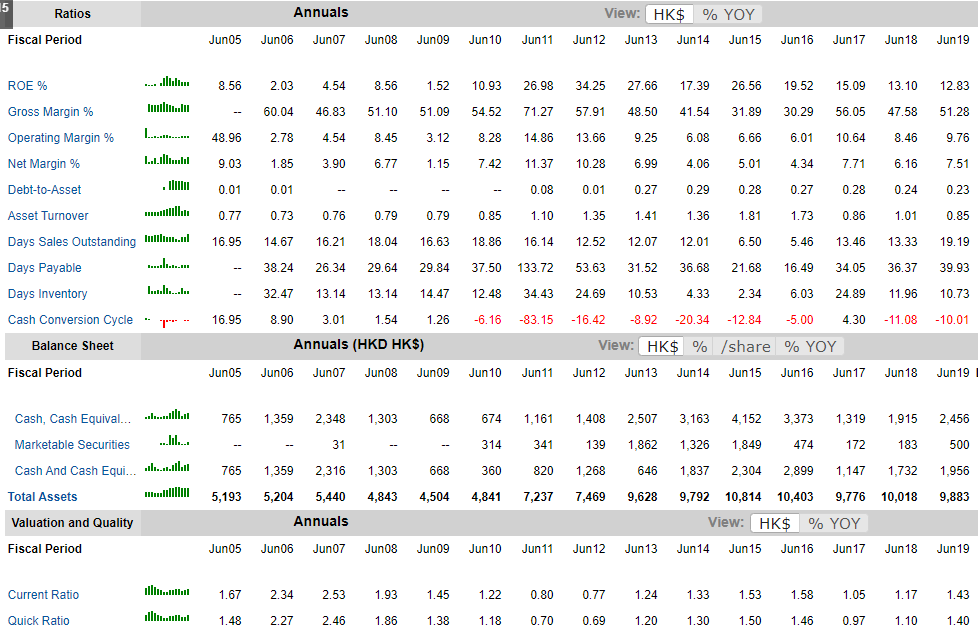Click Total Assets value 10,814
Screen dimensions: 978x634
[743, 497]
